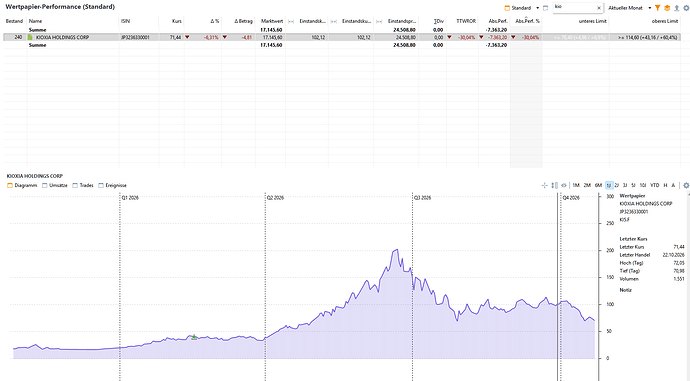Sort by Abs.Perf. % column header

pyautogui.click(x=527, y=21)
